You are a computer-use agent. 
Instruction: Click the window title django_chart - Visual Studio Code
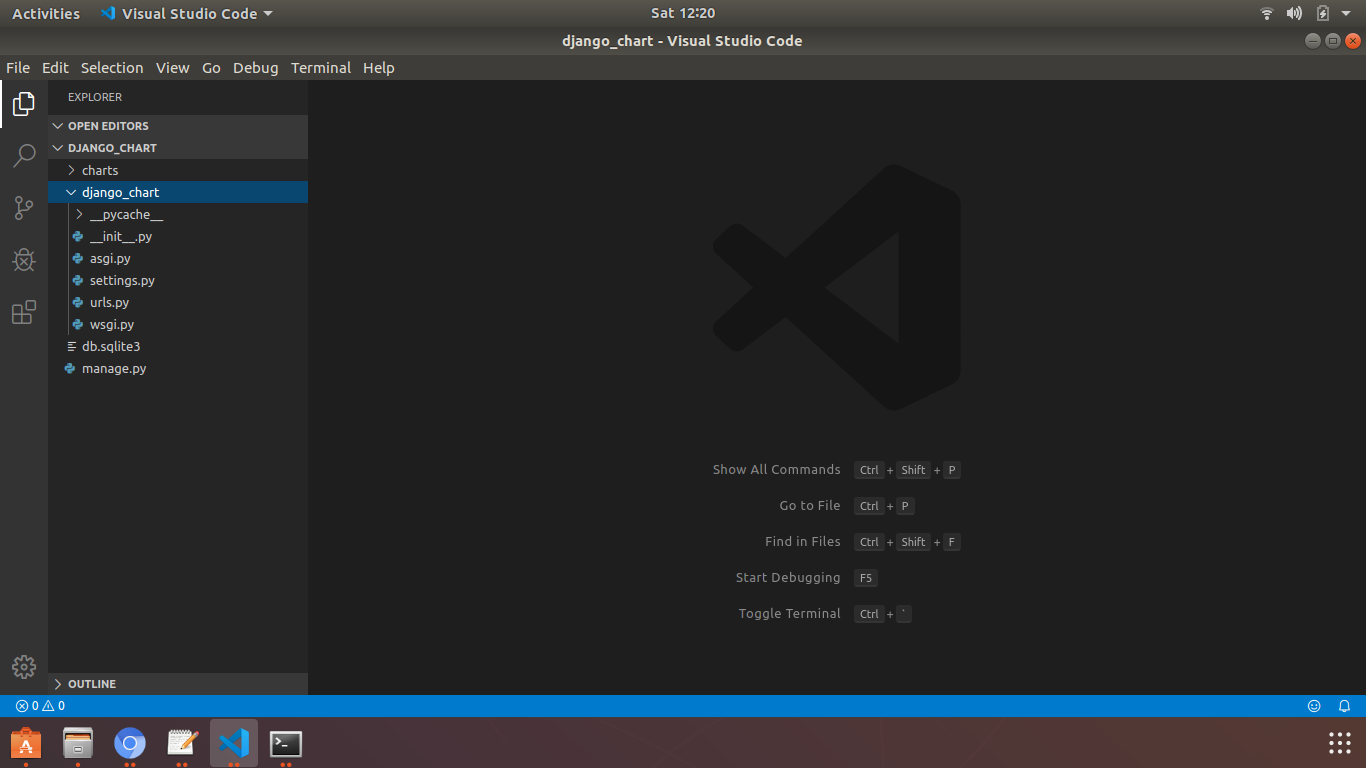tap(682, 41)
